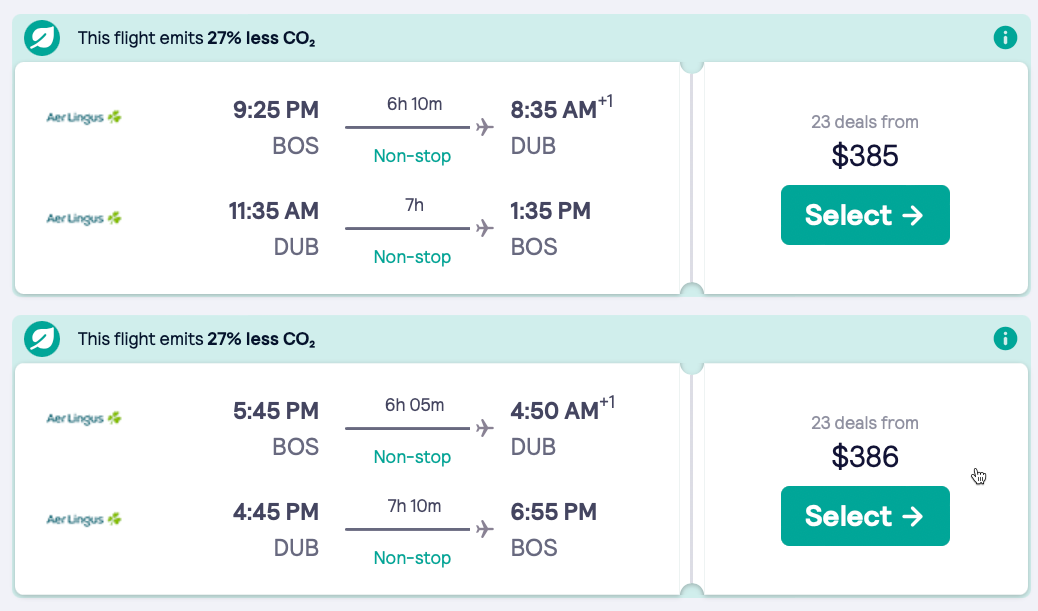Viewport: 1038px width, 611px height.
Task: Click the leaf emissions icon on second flight
Action: coord(41,338)
